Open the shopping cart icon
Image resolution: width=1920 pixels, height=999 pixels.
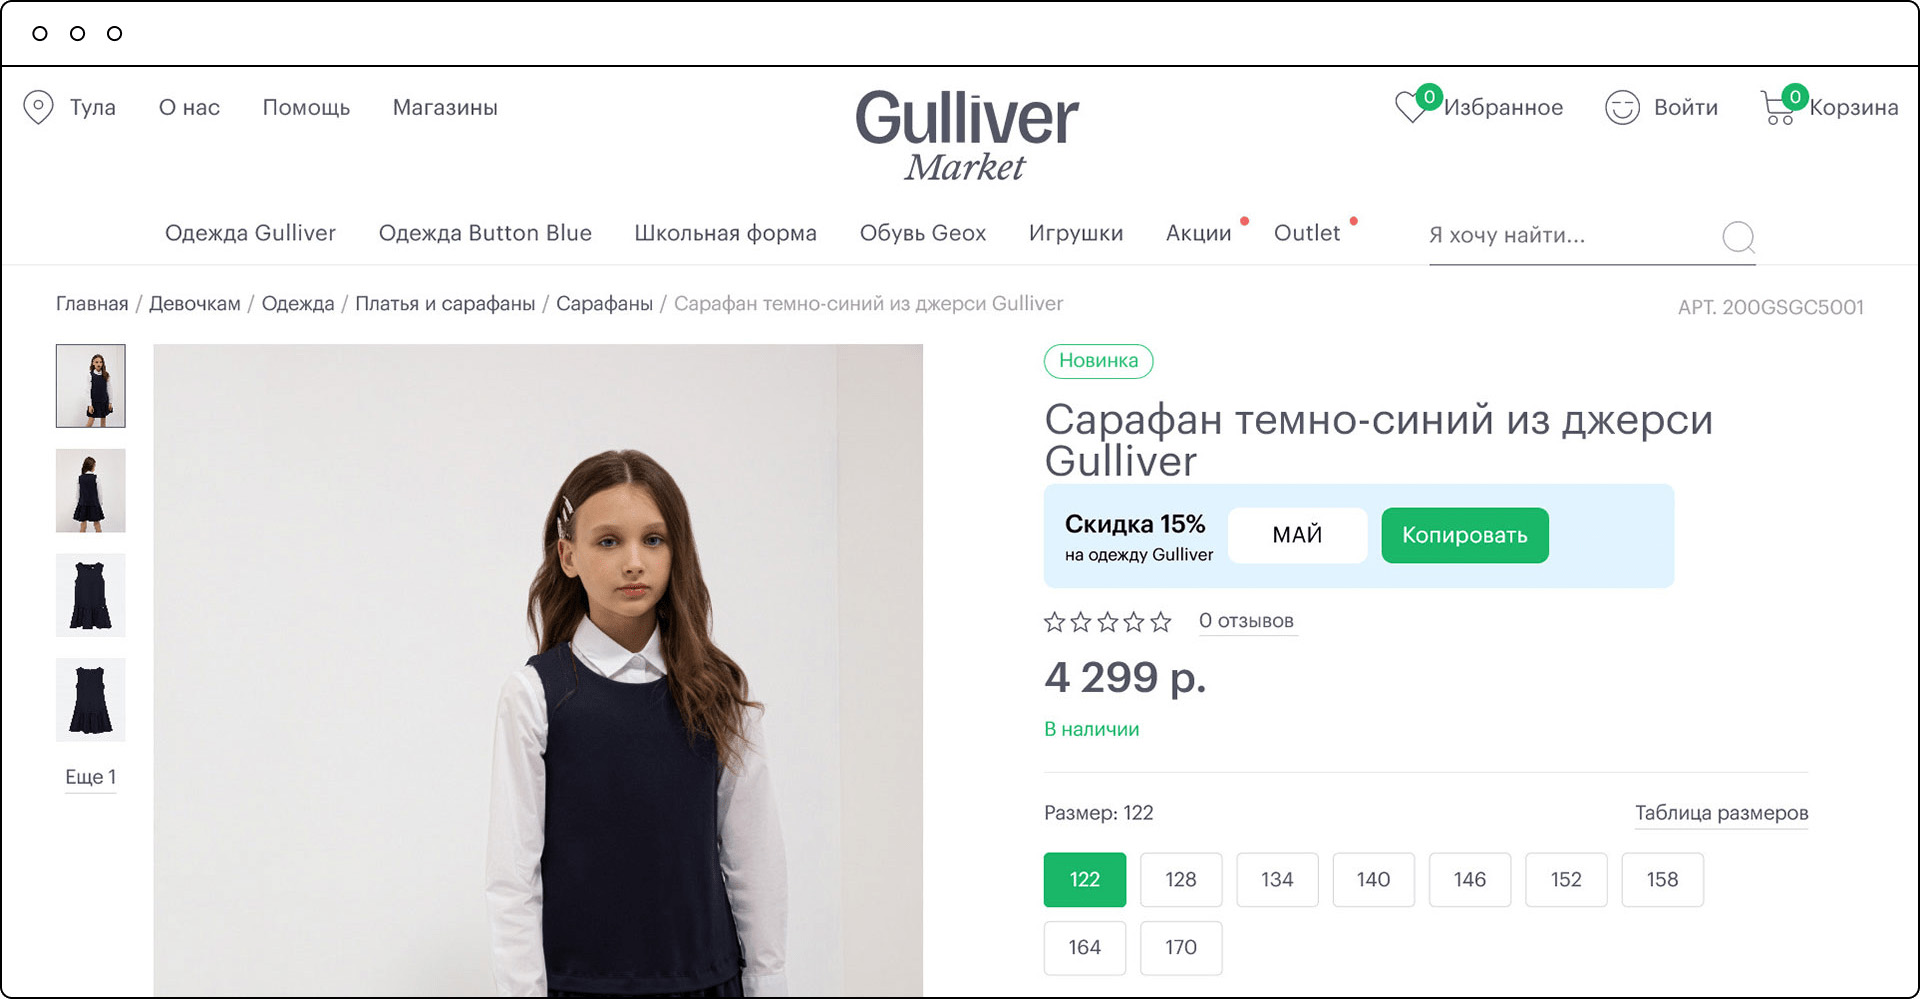click(1778, 107)
